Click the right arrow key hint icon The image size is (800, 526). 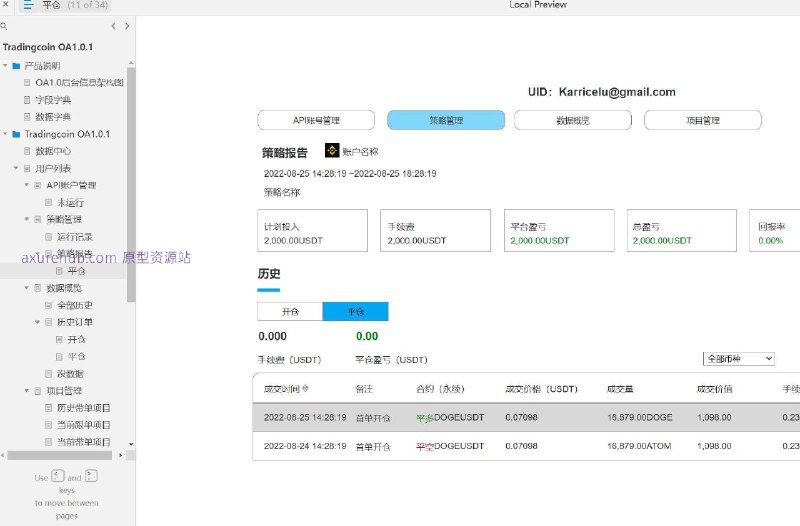91,476
